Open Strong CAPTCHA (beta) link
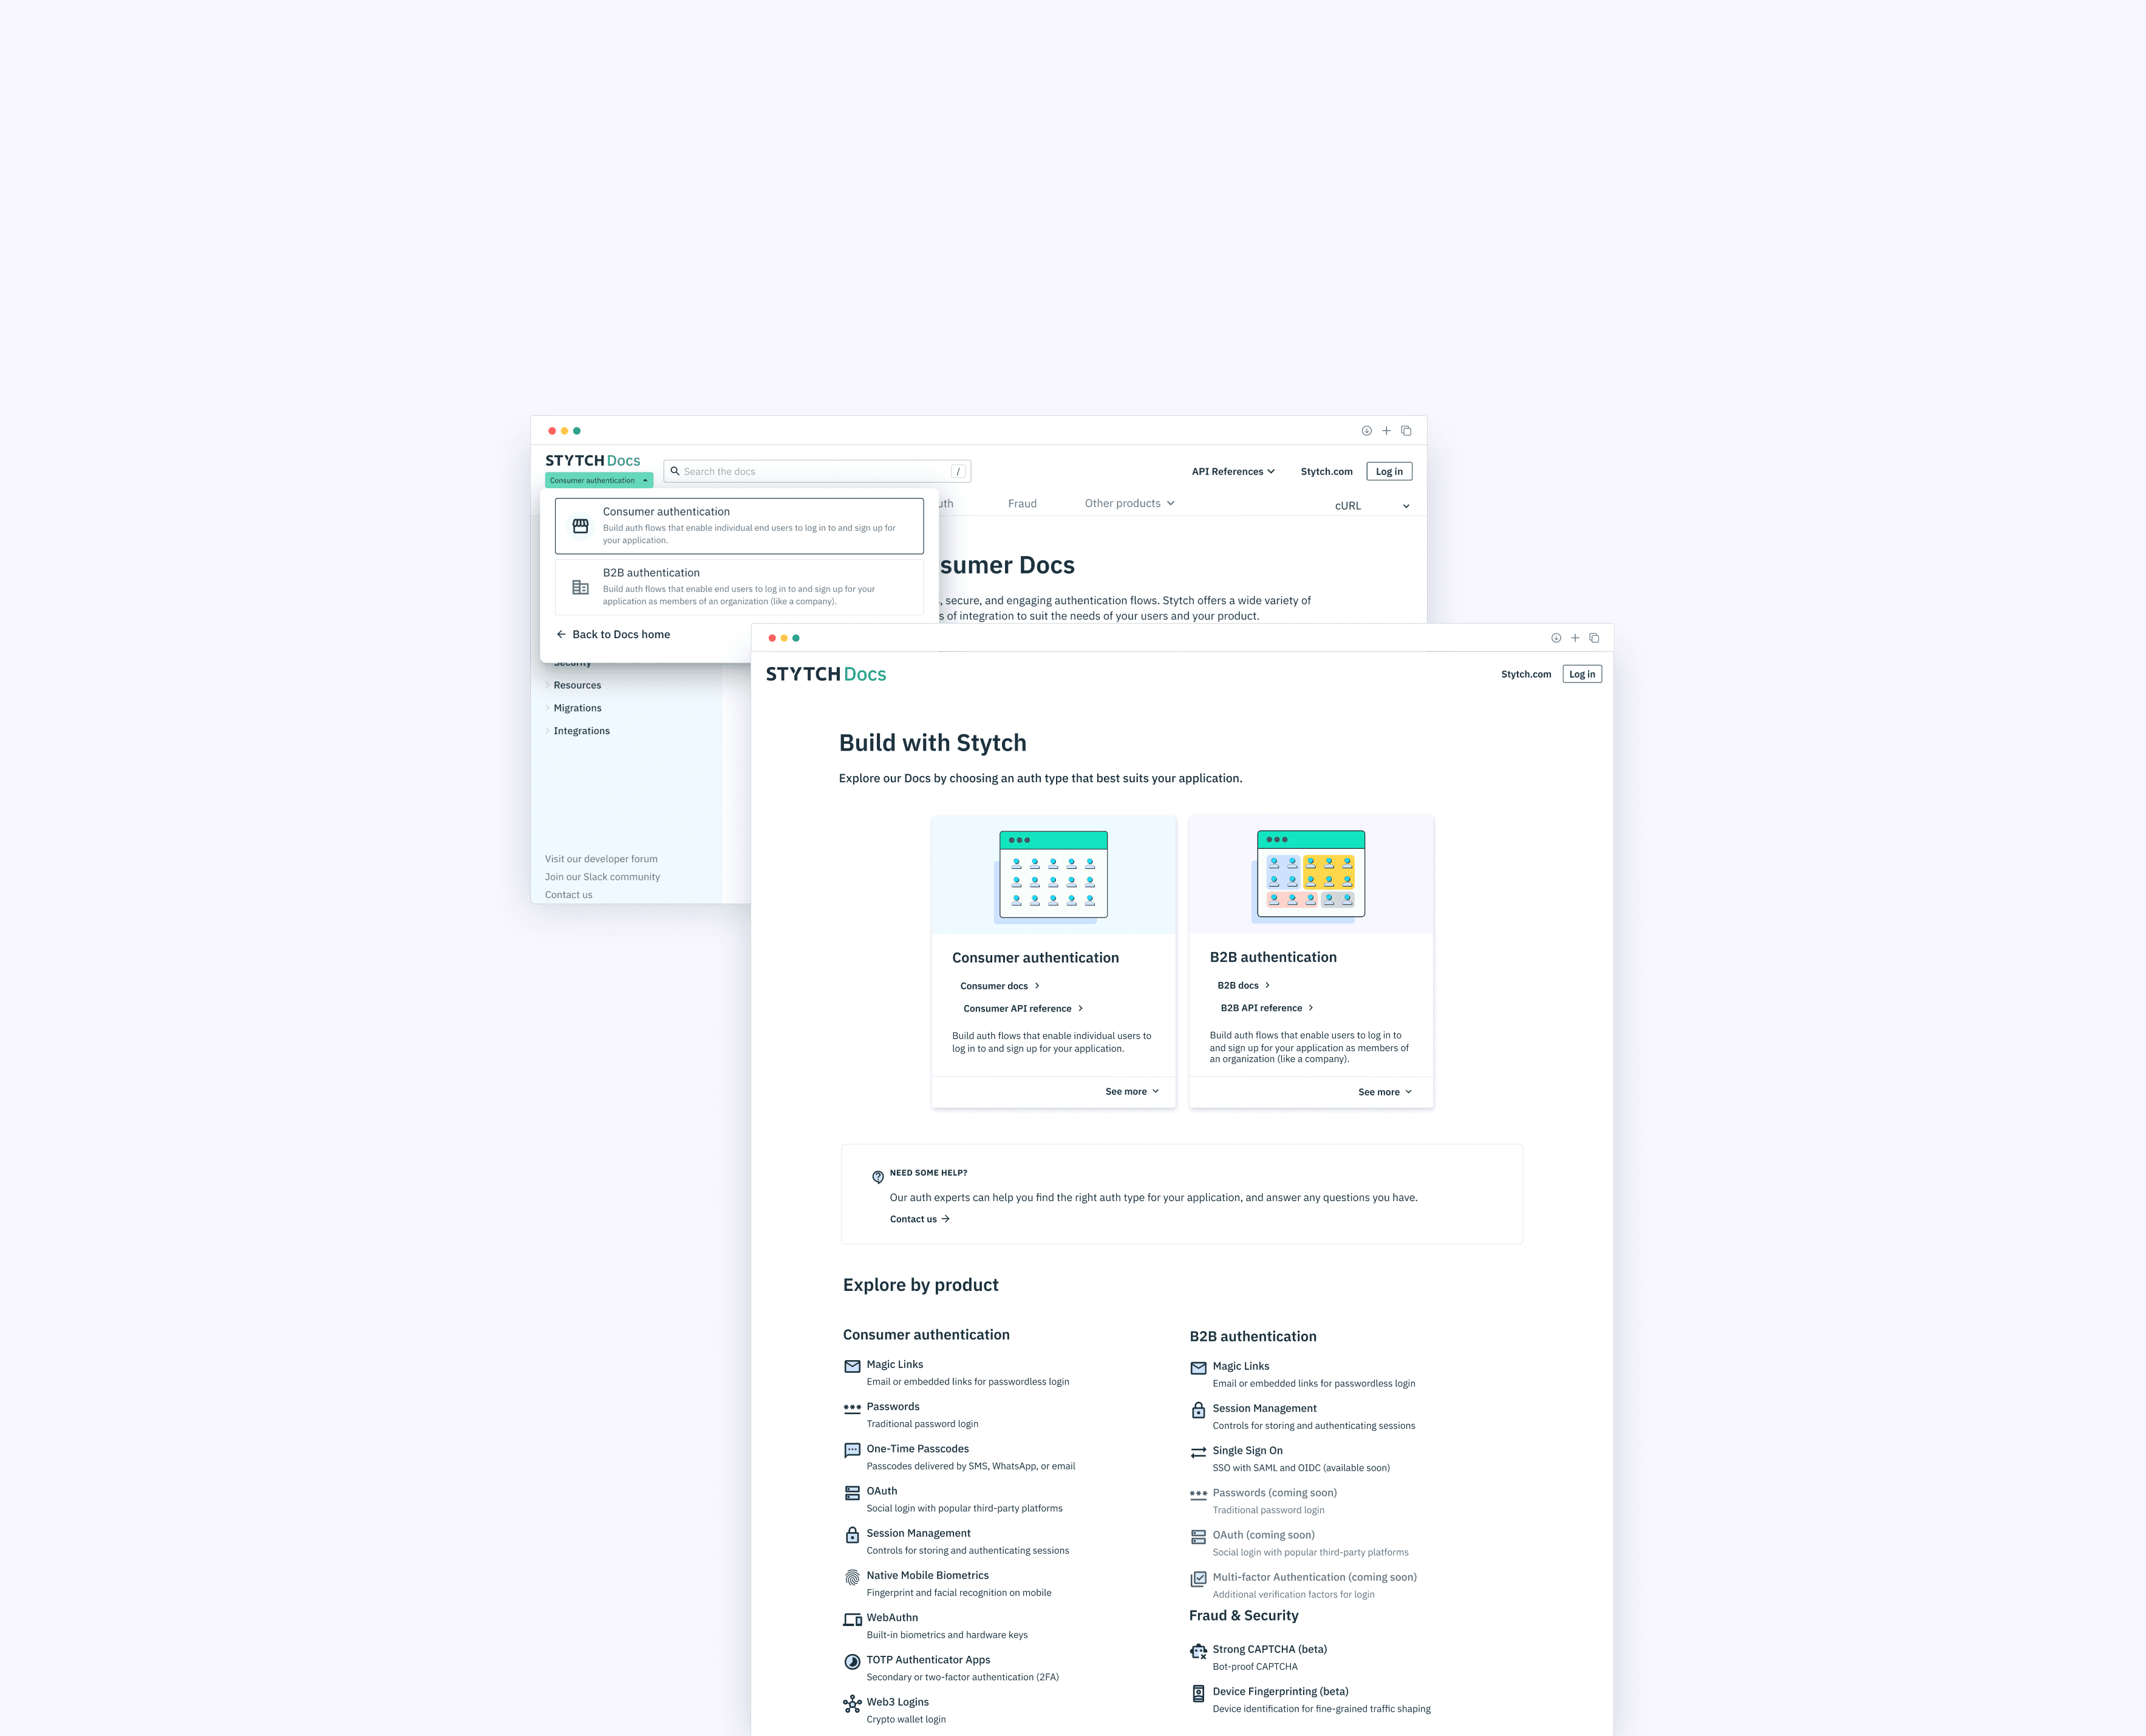This screenshot has height=1736, width=2146. pos(1269,1649)
